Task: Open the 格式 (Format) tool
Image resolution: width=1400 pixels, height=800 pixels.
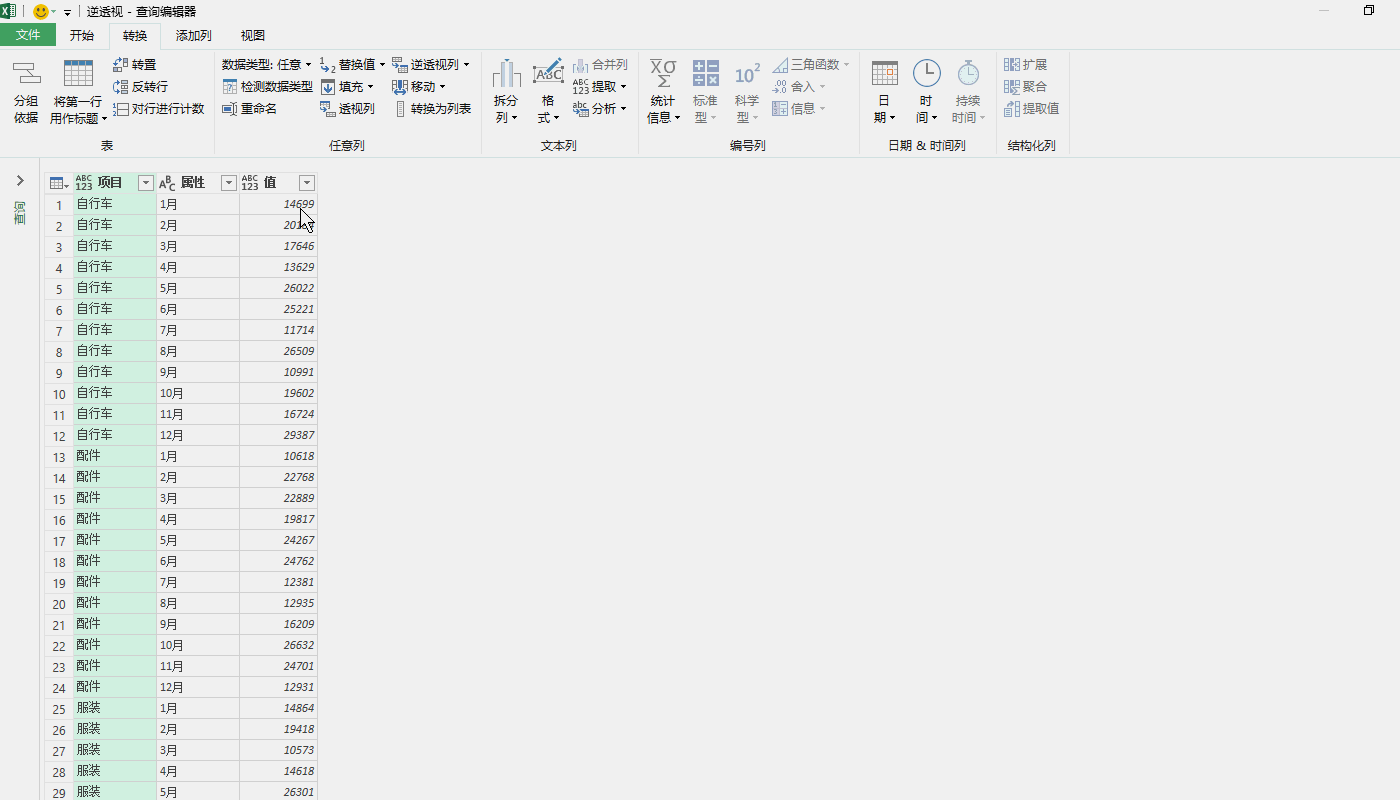Action: click(x=547, y=88)
